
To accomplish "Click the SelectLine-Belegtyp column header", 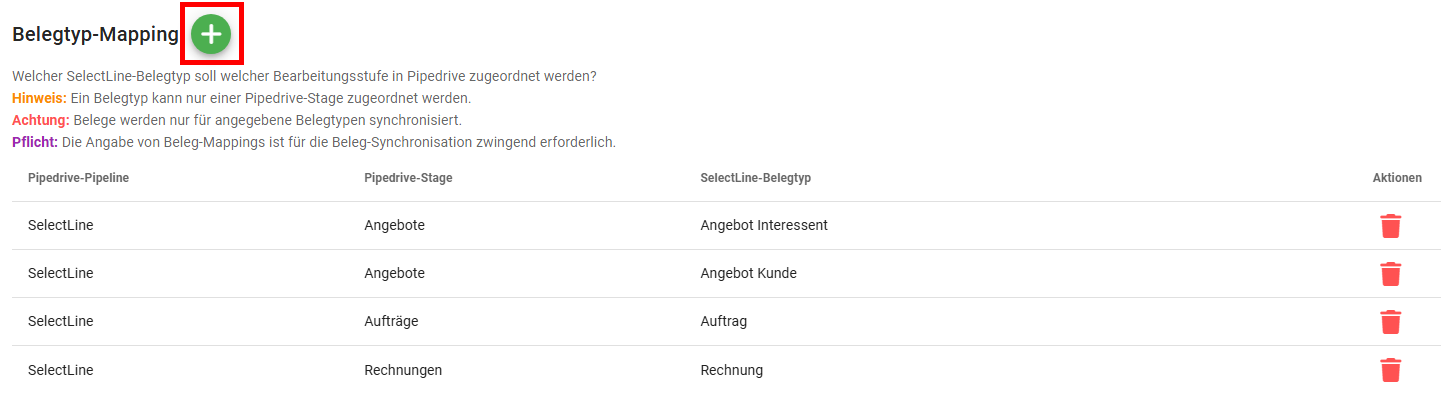I will (756, 178).
